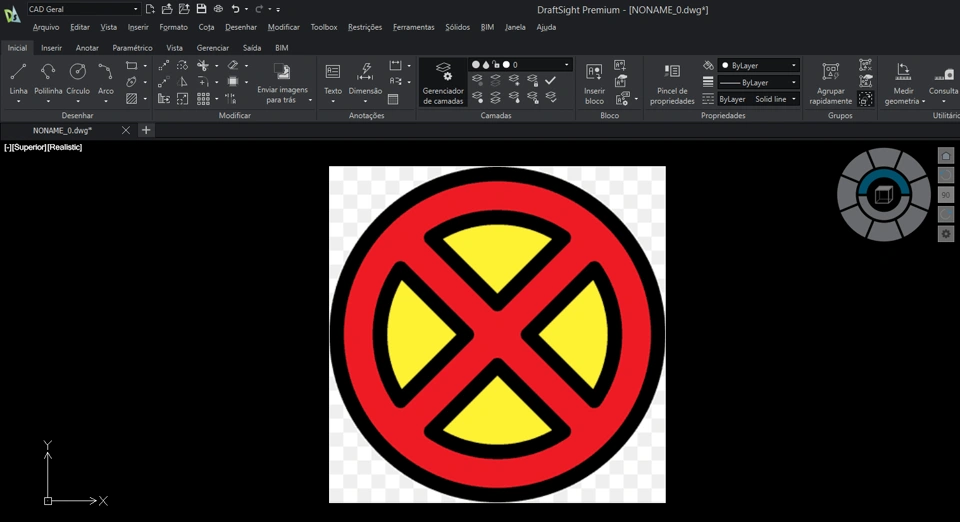Open the Gerenciador de camadas
This screenshot has height=522, width=960.
443,83
